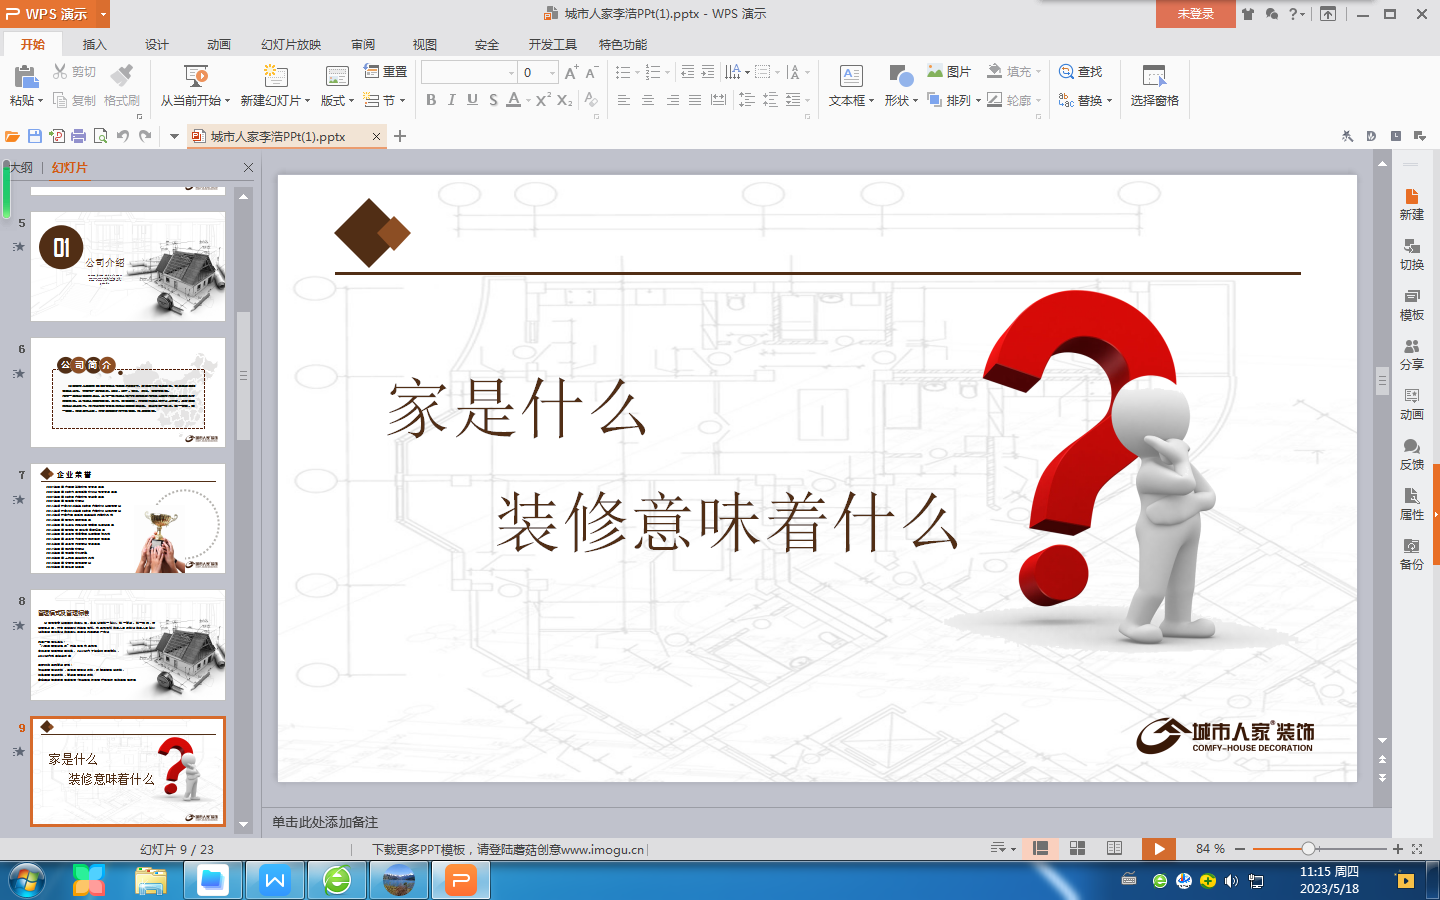This screenshot has width=1440, height=900.
Task: Click the save icon in quick access bar
Action: [x=35, y=136]
